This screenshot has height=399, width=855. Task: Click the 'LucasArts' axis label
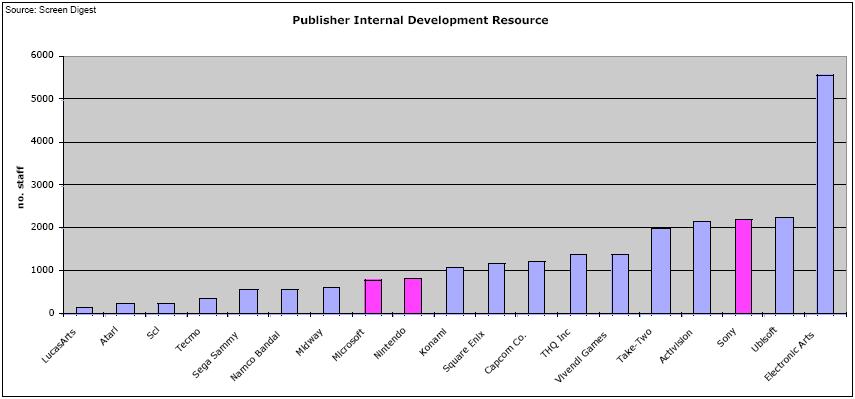tap(60, 345)
